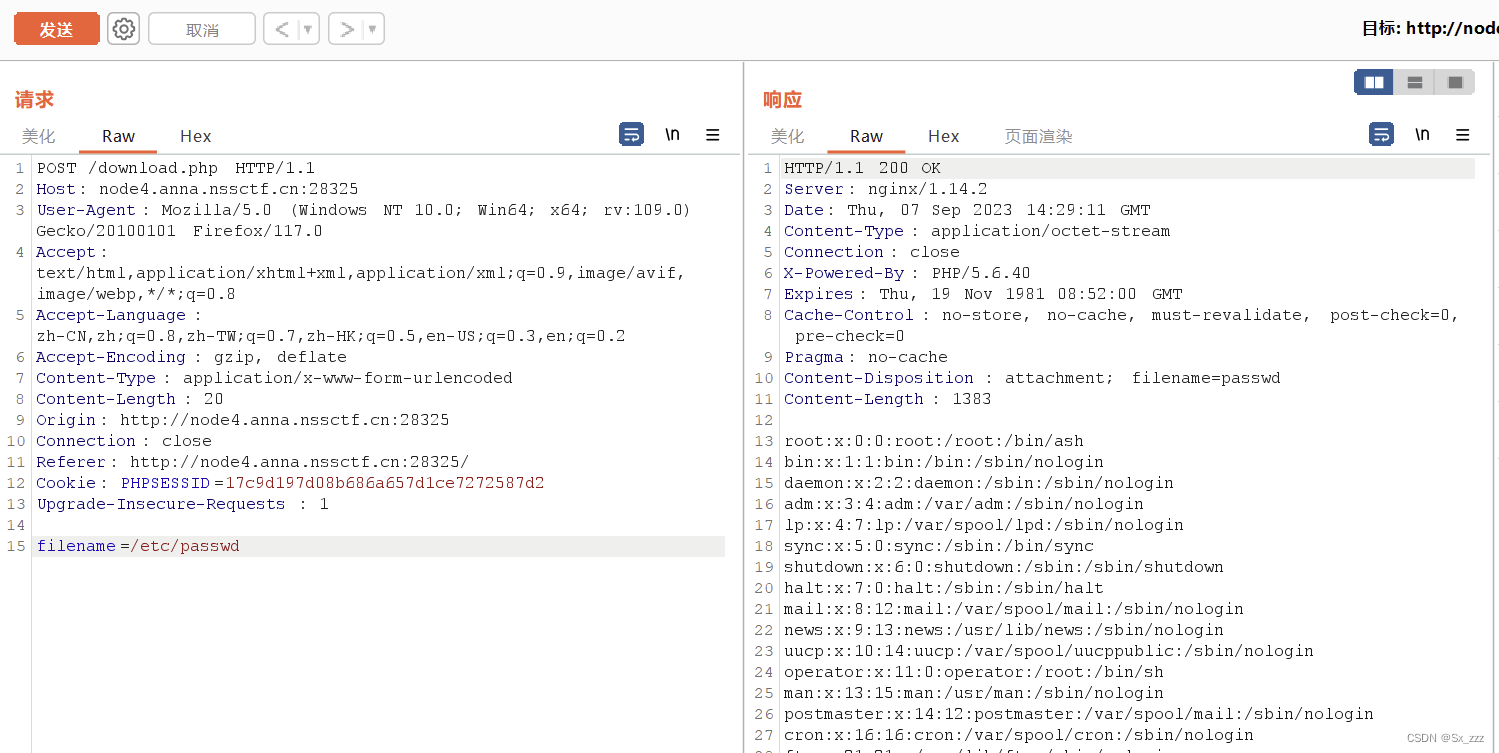Toggle word wrap icon in request panel
The image size is (1499, 753).
(x=631, y=135)
